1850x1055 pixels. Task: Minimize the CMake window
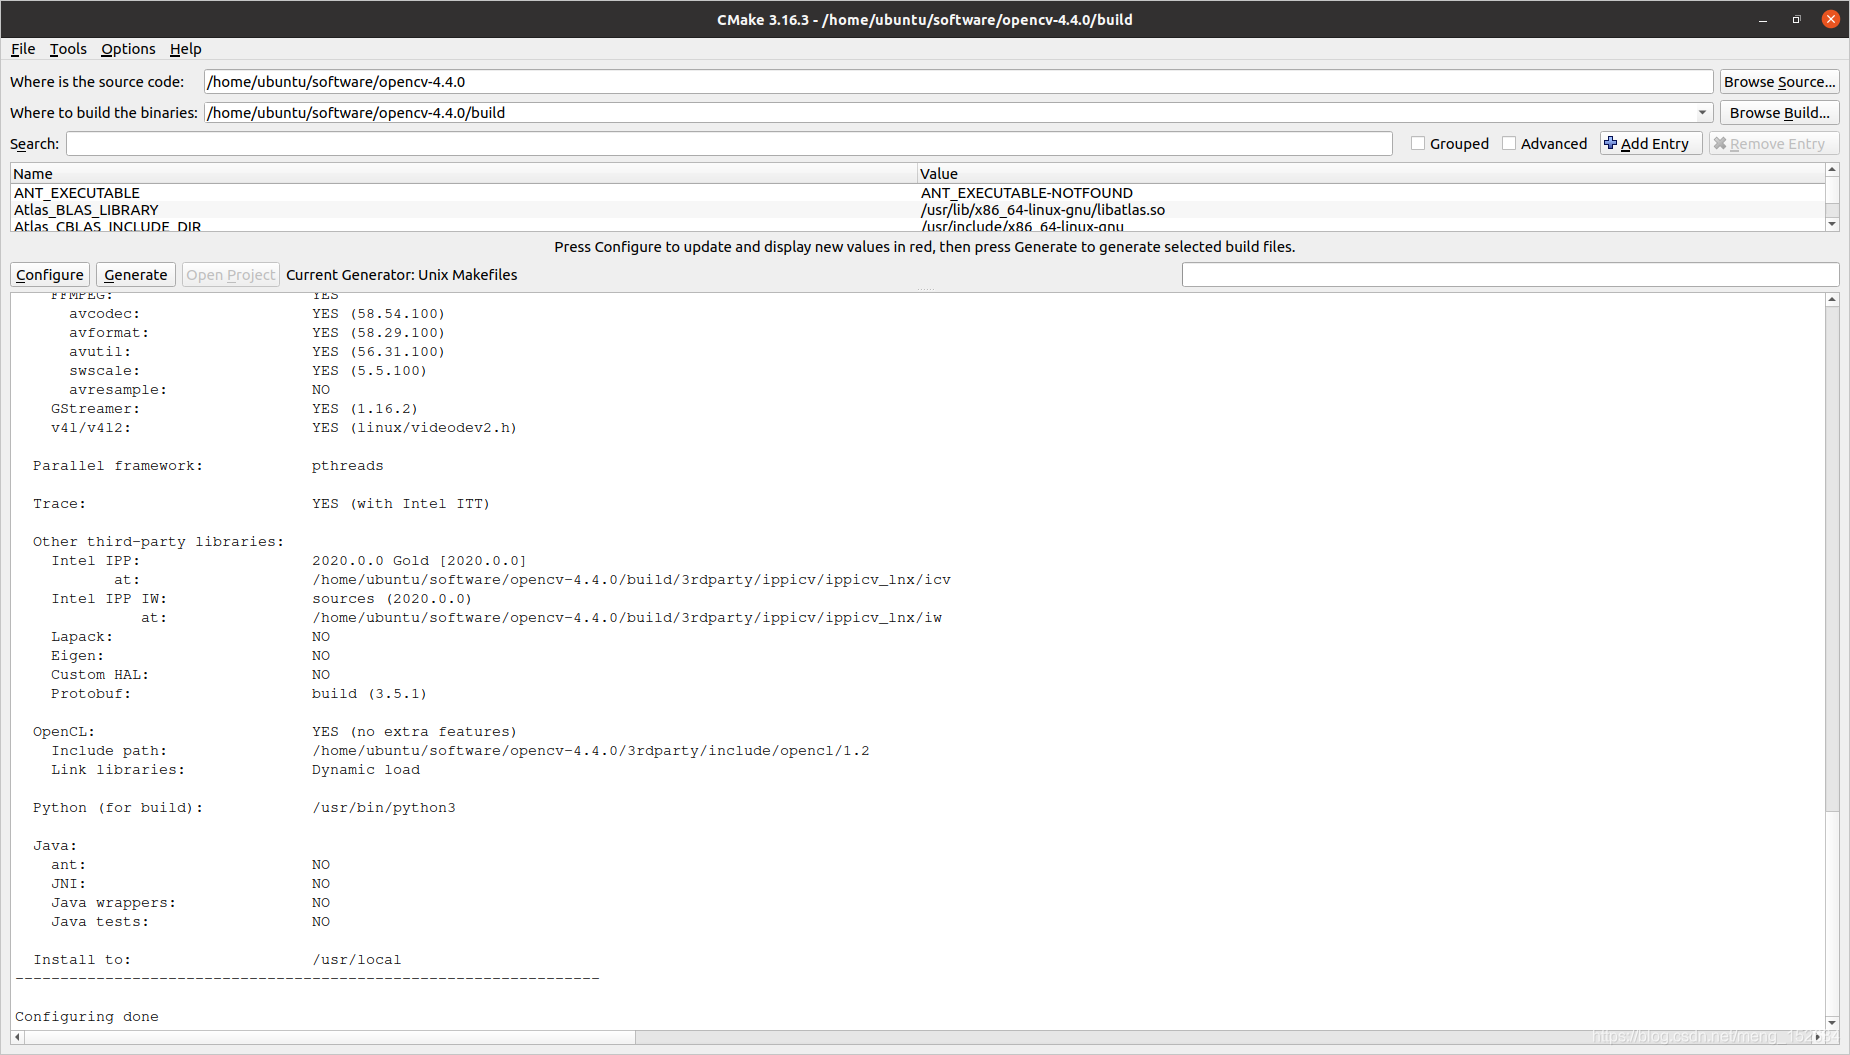(1763, 20)
